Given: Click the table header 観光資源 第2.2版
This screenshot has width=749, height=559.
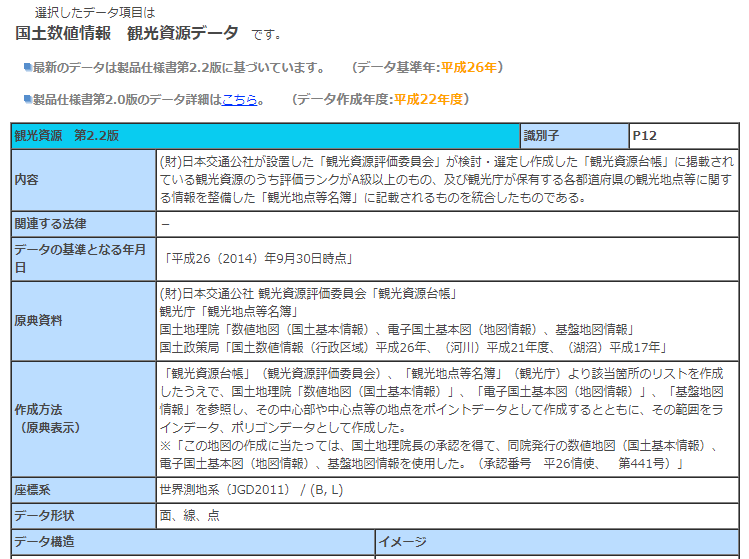Looking at the screenshot, I should coord(266,136).
